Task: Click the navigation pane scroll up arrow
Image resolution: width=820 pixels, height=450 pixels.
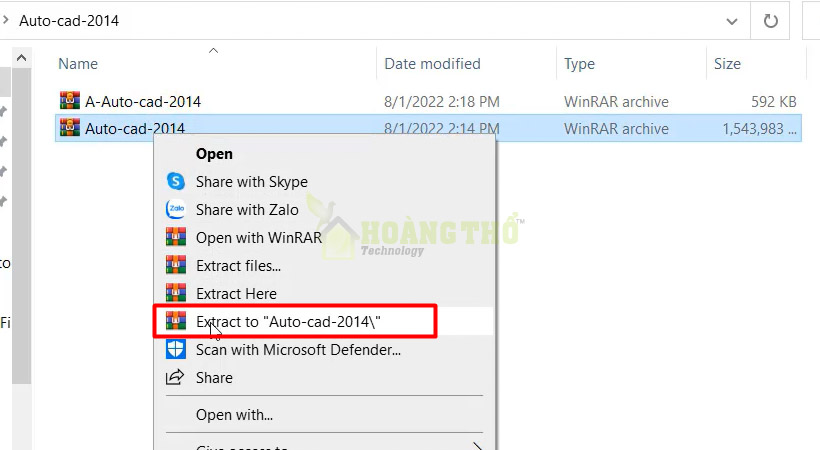Action: point(21,58)
